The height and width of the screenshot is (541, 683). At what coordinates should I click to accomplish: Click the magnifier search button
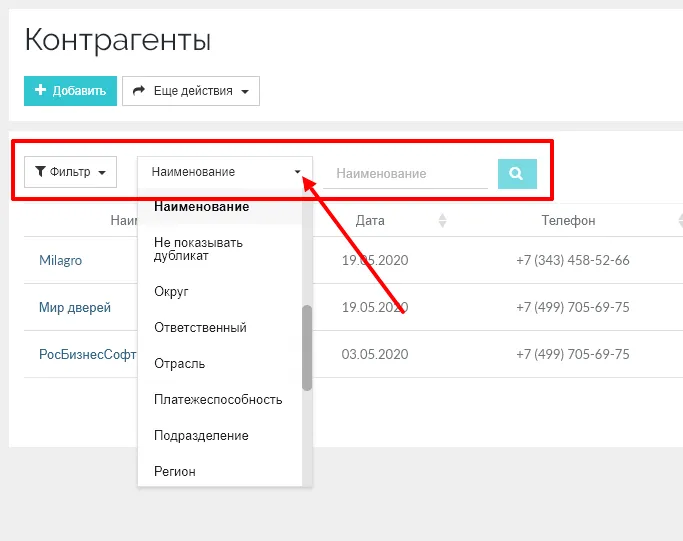coord(517,173)
